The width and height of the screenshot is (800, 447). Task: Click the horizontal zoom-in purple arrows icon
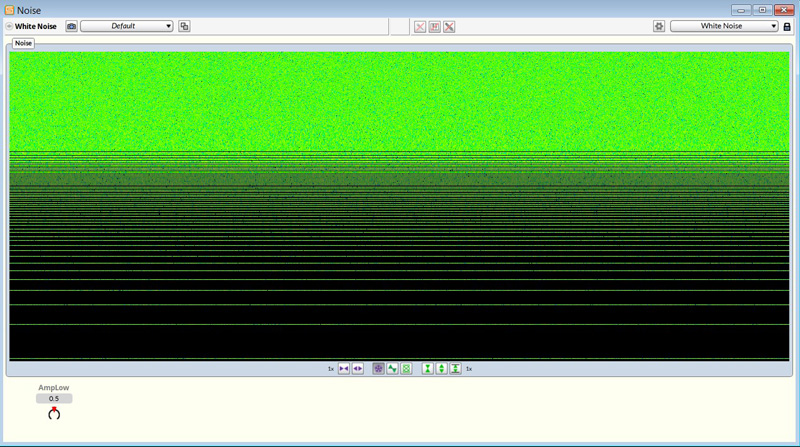(344, 368)
